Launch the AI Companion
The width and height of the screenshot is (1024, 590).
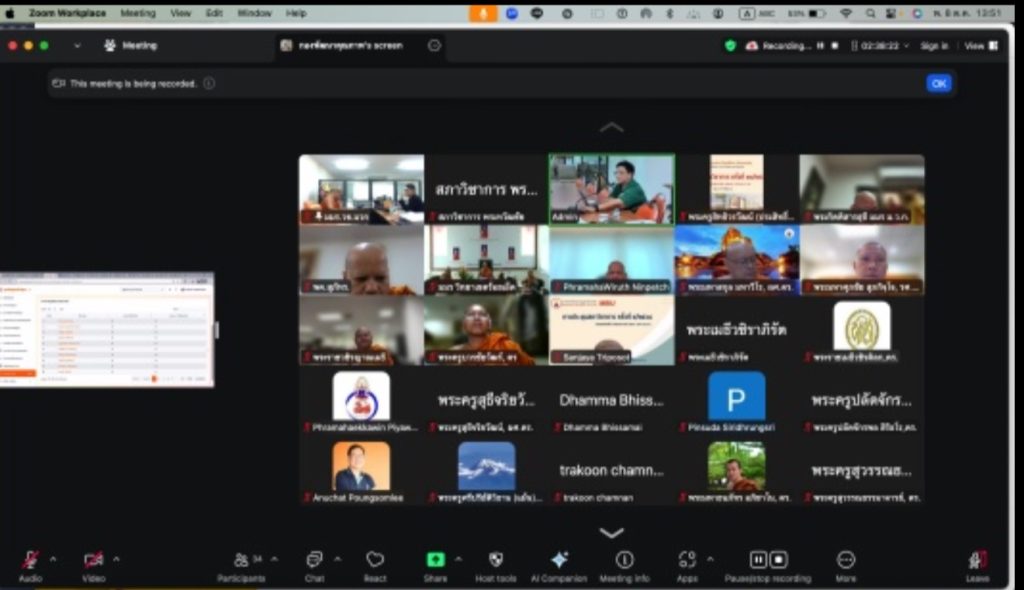[x=560, y=561]
